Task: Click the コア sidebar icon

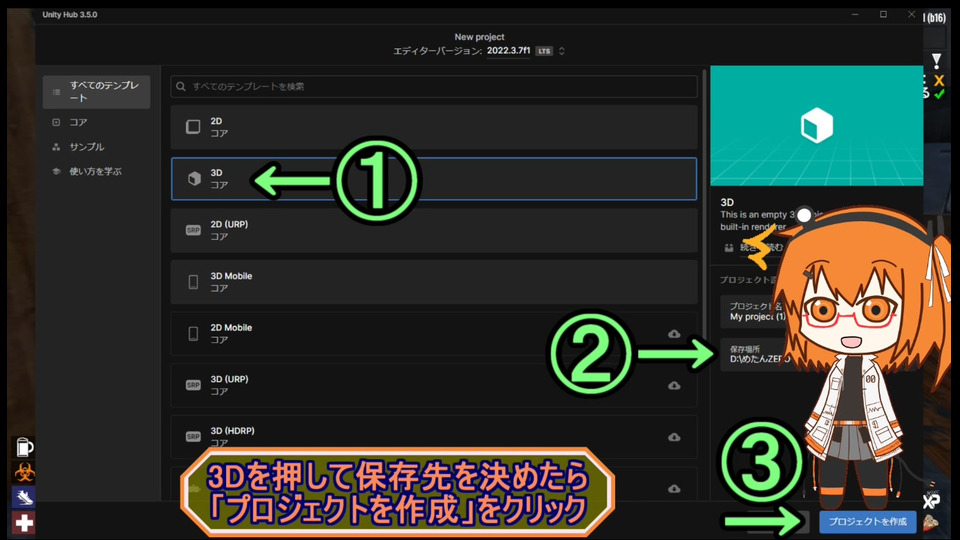Action: [x=56, y=122]
